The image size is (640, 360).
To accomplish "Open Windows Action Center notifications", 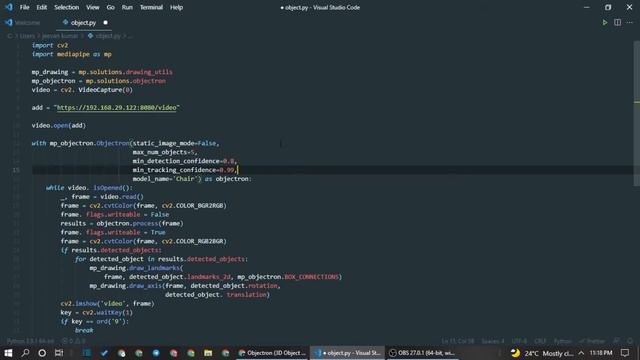I will coord(625,353).
